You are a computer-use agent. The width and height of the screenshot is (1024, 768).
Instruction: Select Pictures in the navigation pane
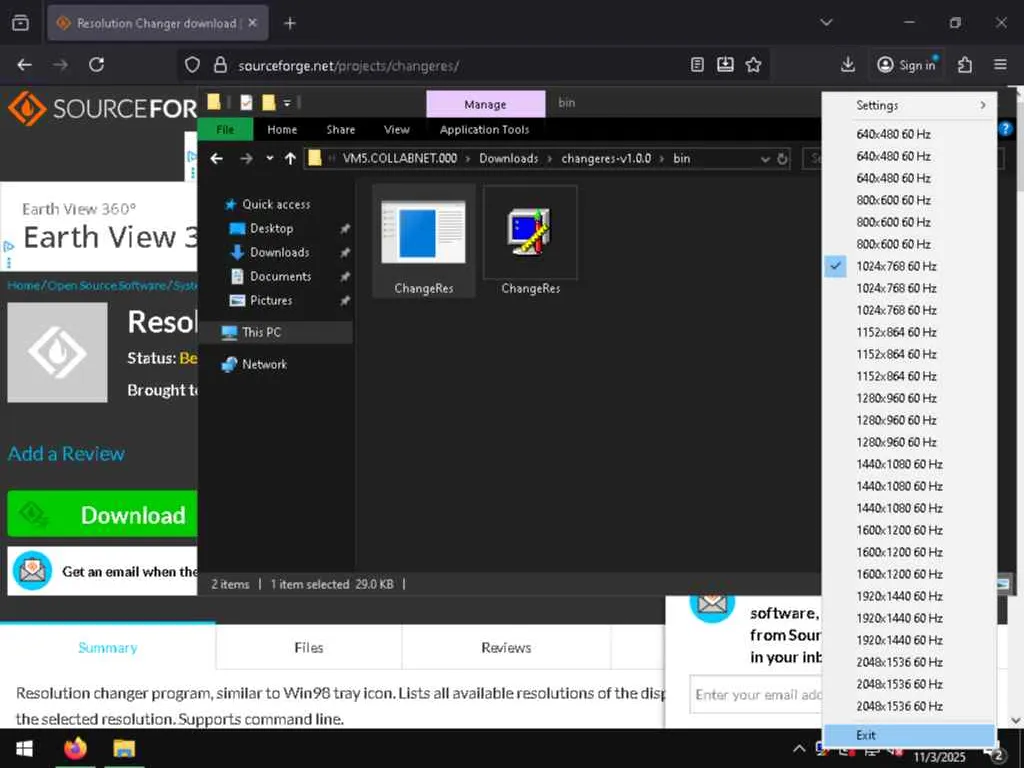(x=270, y=300)
